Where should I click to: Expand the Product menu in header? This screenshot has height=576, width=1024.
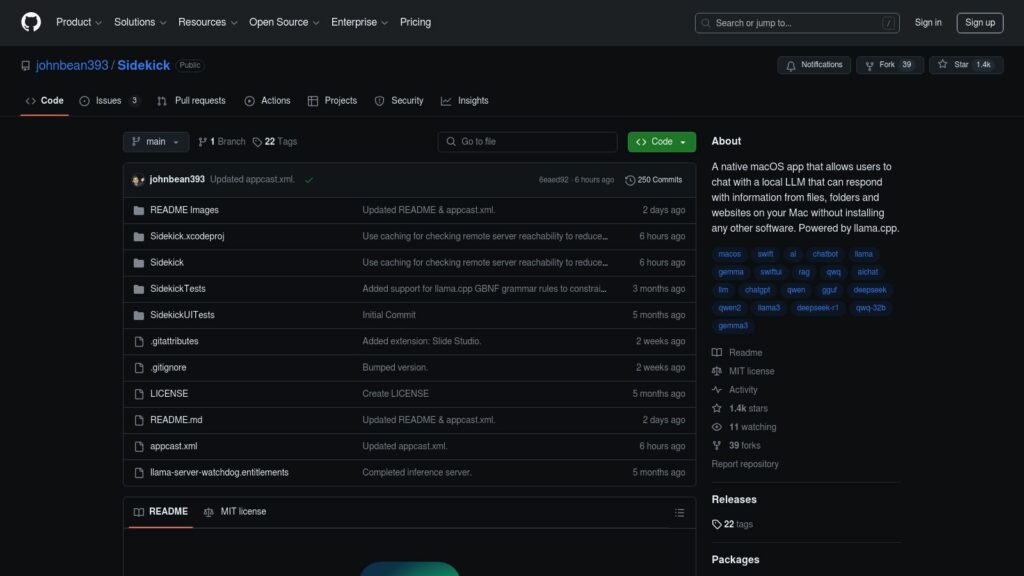79,22
